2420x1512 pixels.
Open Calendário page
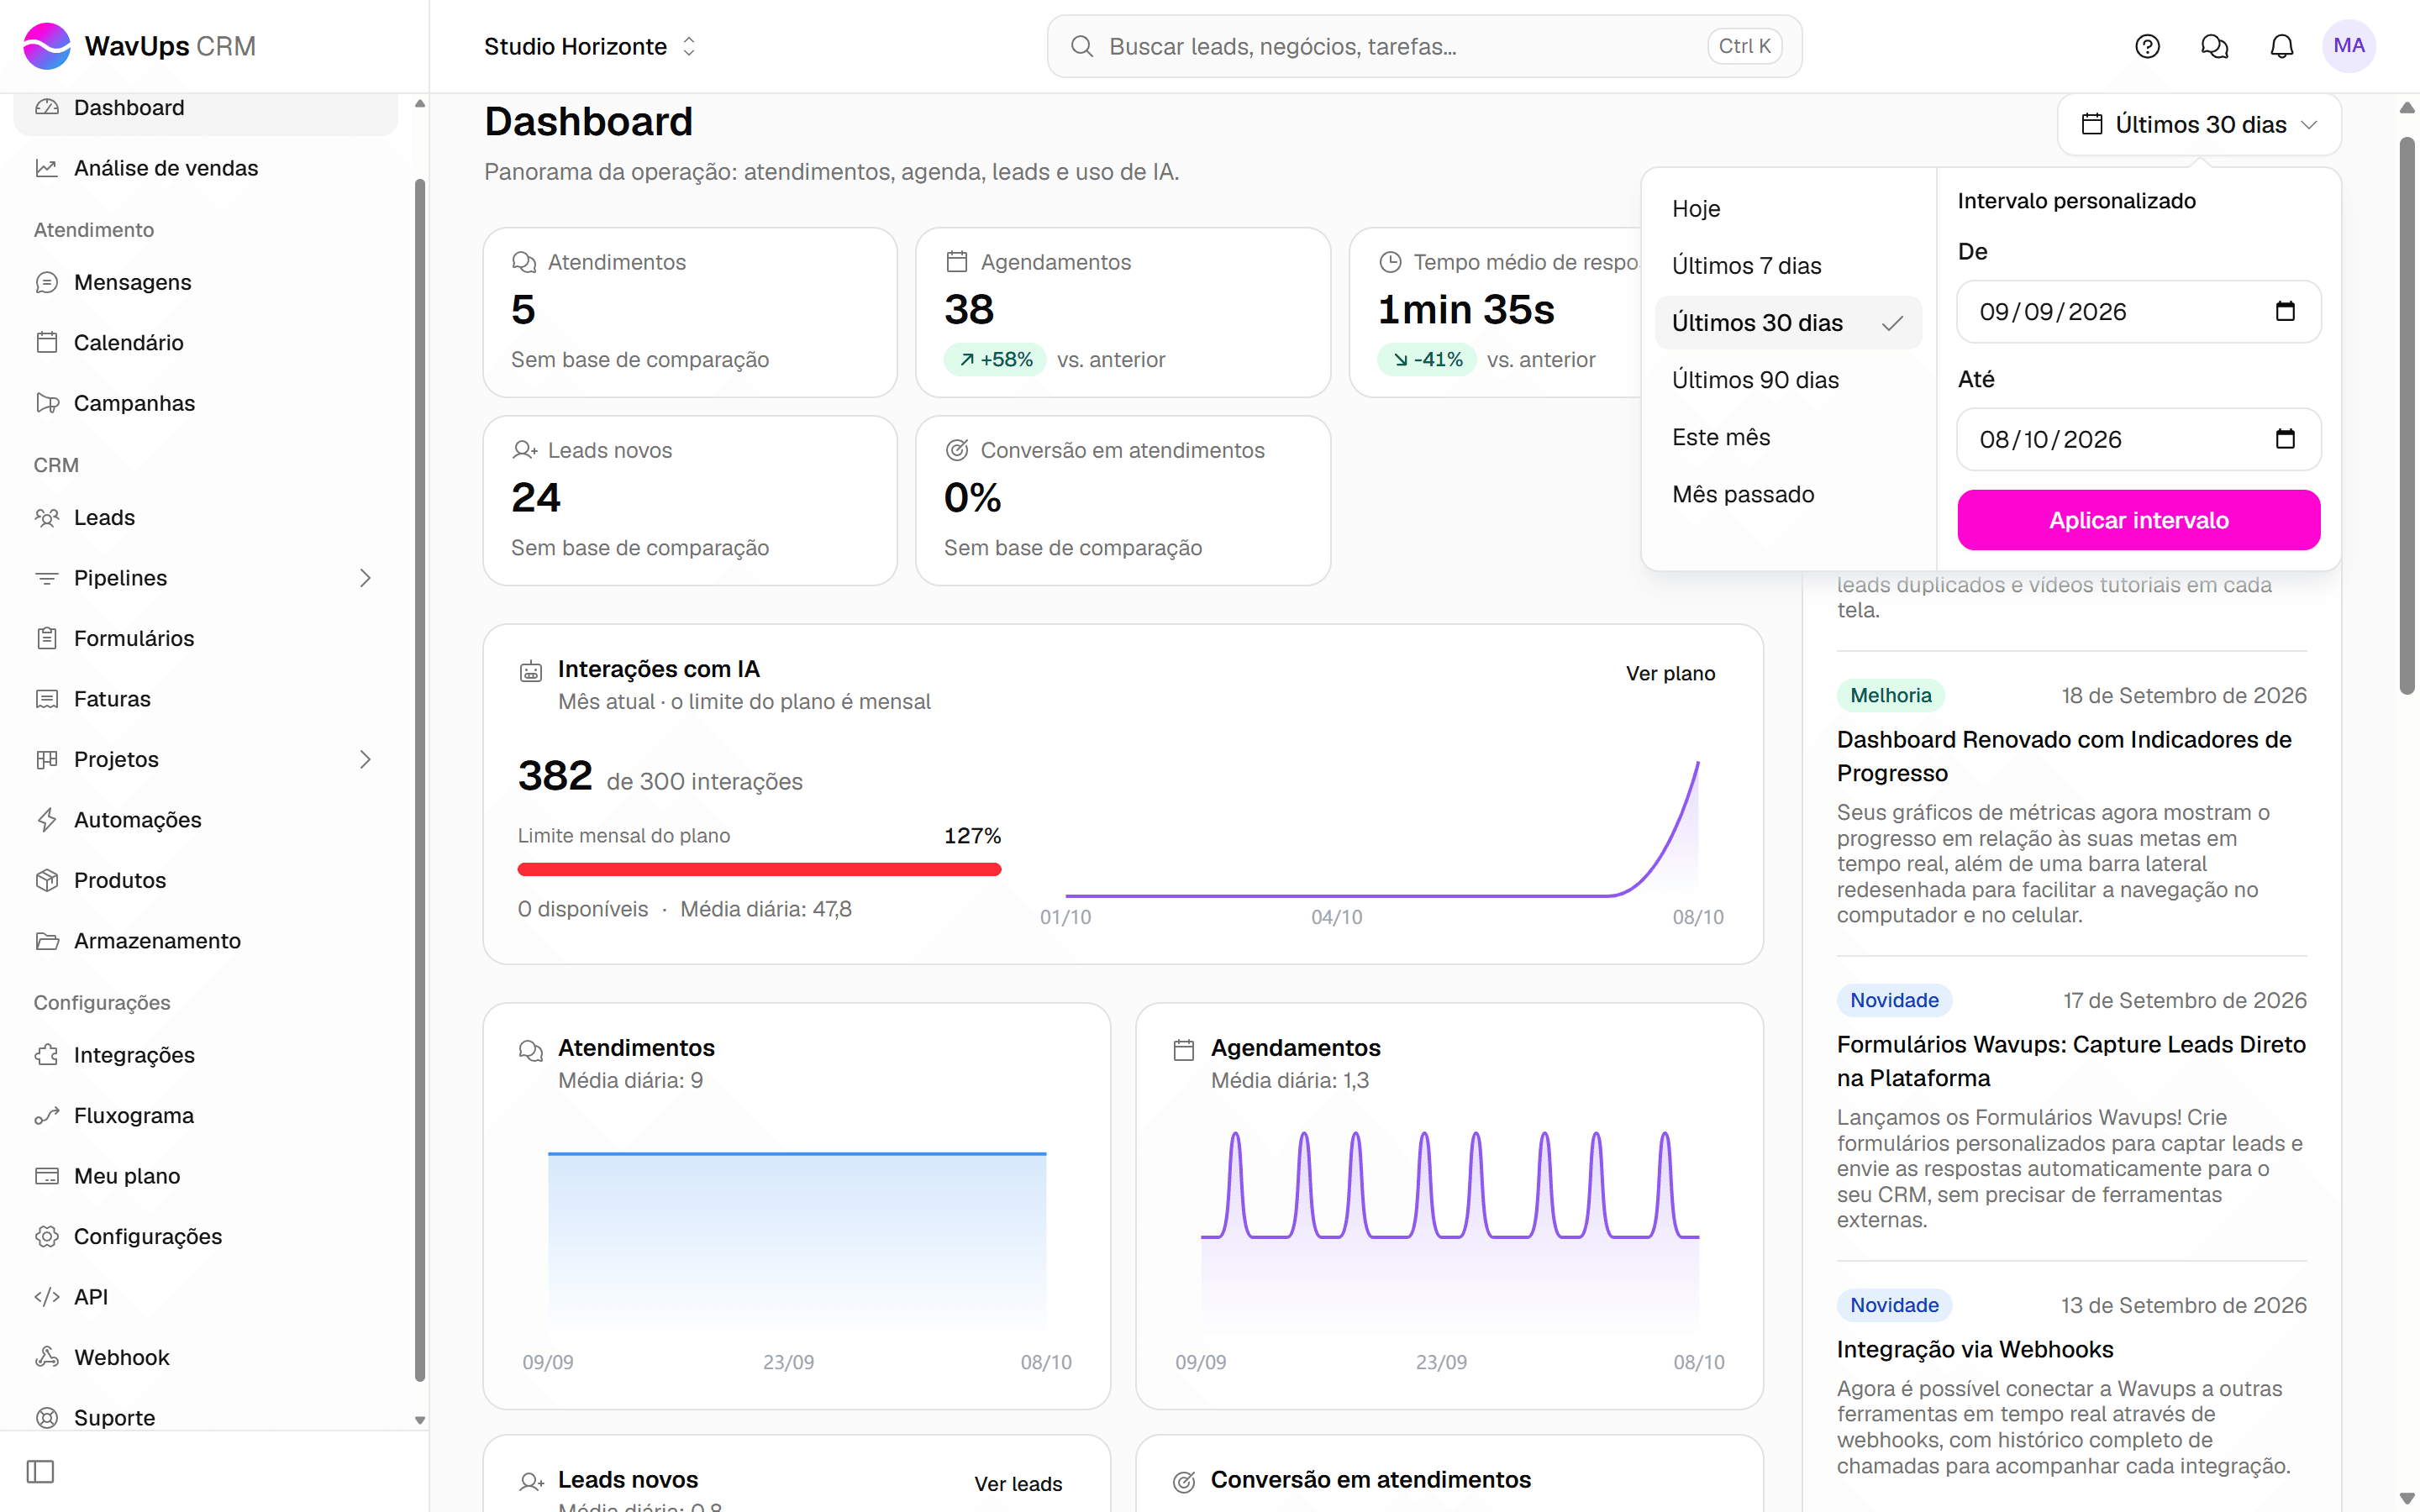tap(205, 342)
